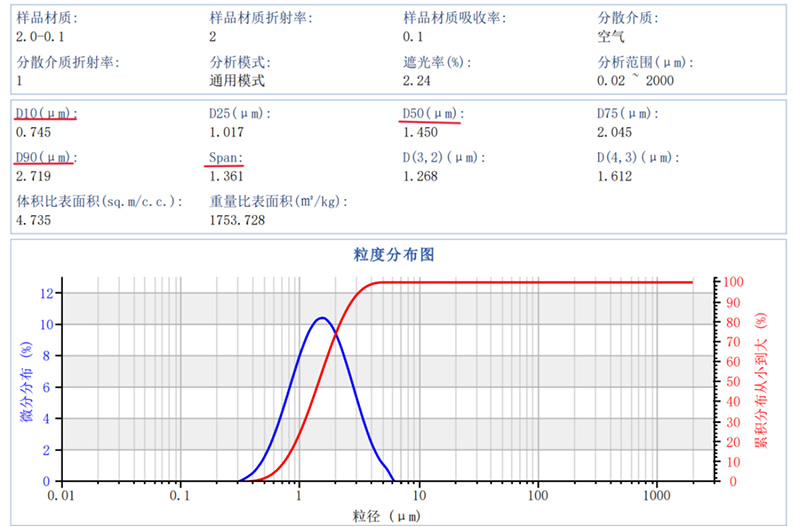Select the 重量比表面积 value 1753.728
The height and width of the screenshot is (527, 800).
point(237,220)
